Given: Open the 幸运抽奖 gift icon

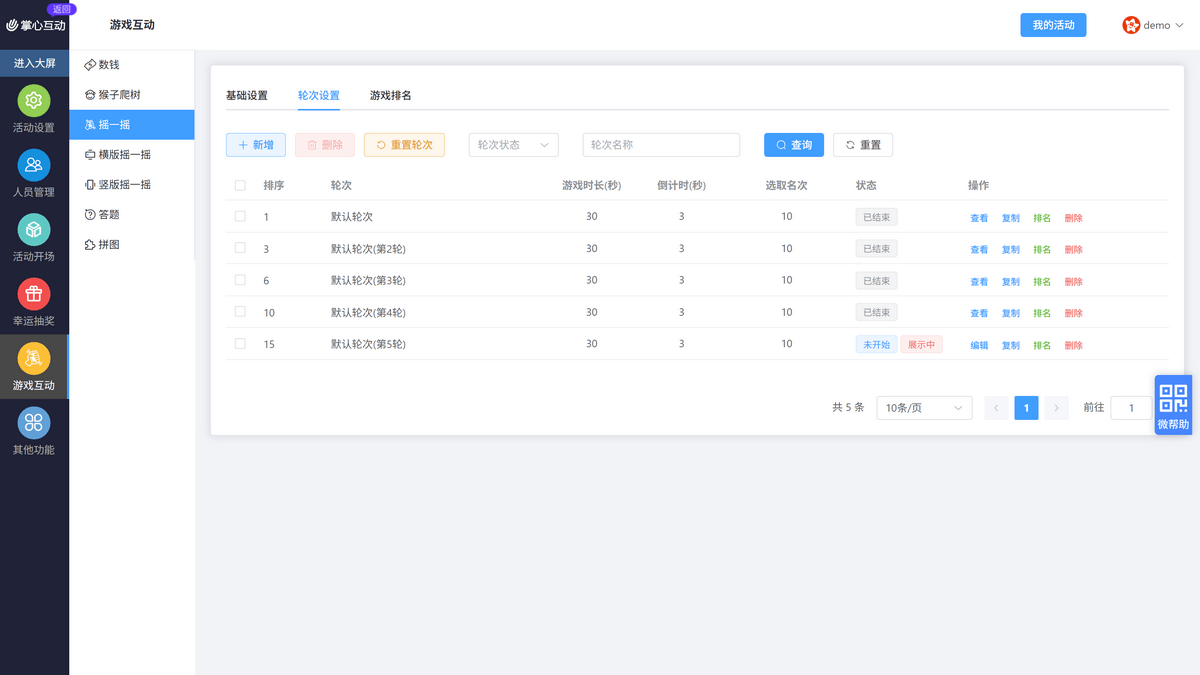Looking at the screenshot, I should click(x=34, y=294).
